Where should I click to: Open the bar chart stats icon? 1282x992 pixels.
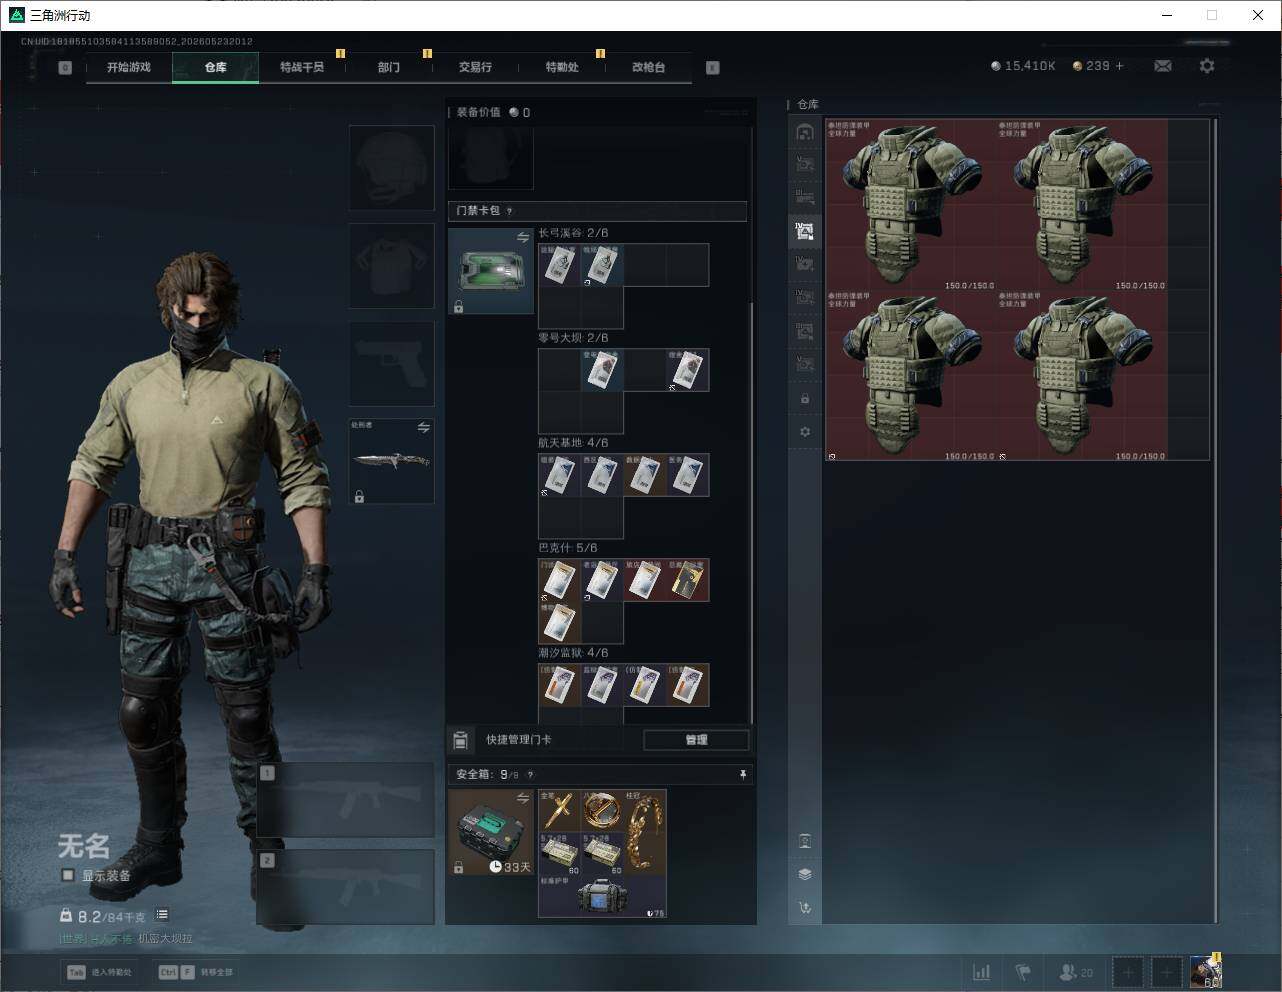pos(982,972)
